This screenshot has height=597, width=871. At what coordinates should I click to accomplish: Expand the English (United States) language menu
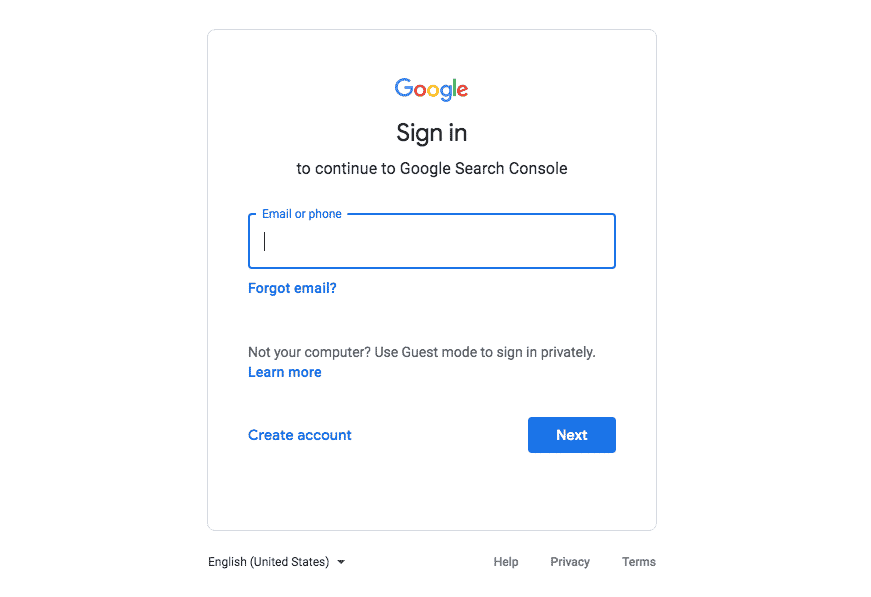point(277,562)
